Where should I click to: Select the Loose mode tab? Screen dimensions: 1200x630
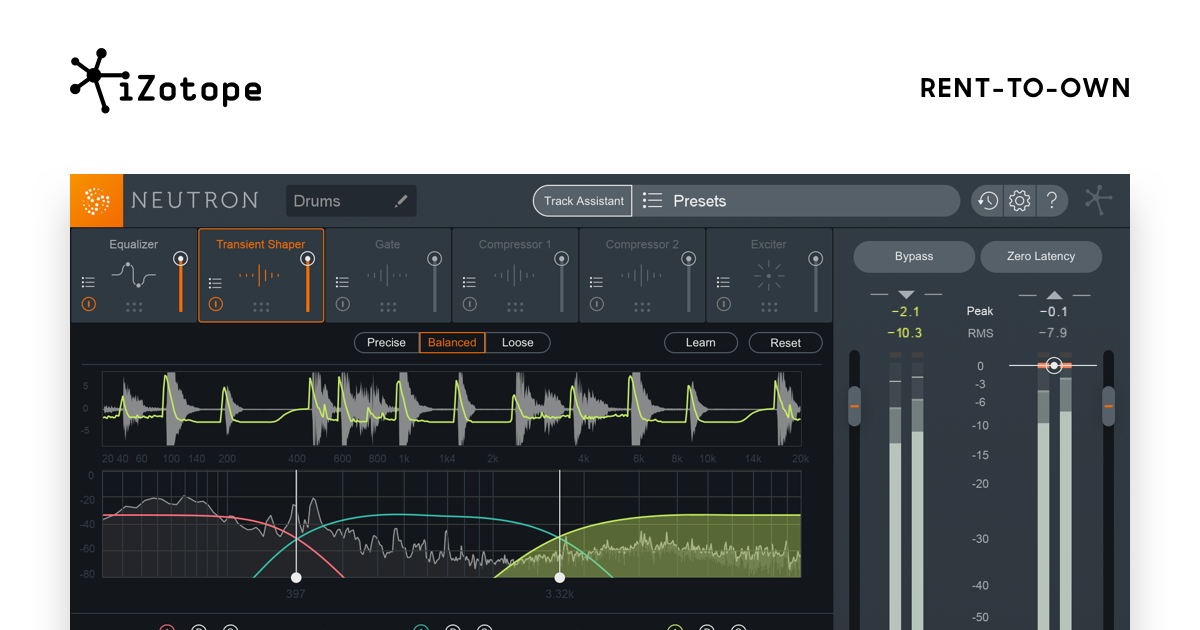click(x=518, y=342)
